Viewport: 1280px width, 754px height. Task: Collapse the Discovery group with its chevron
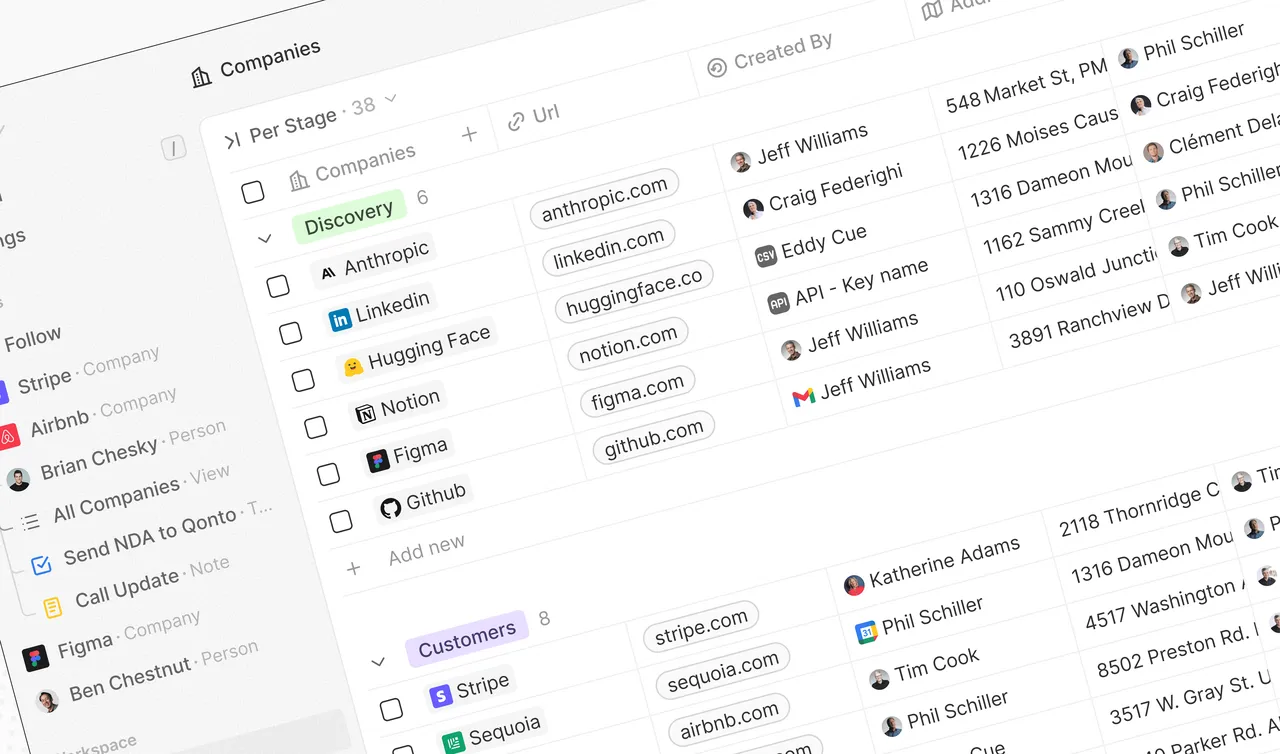[265, 239]
